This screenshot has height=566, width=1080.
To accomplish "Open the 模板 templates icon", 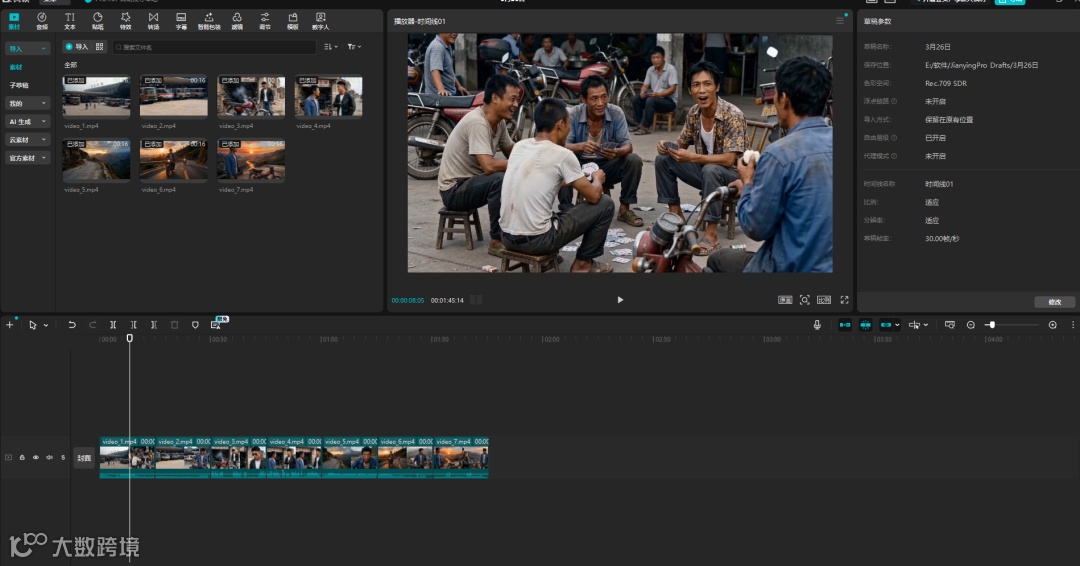I will (293, 21).
